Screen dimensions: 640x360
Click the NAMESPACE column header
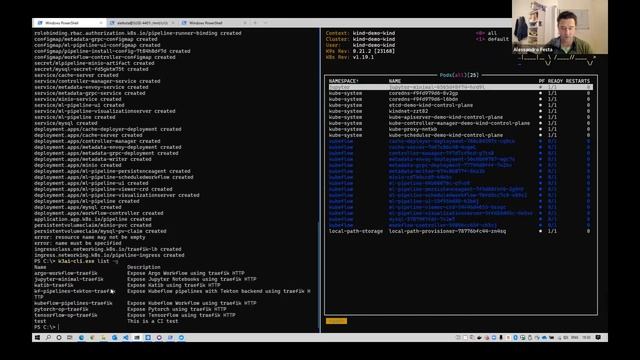click(x=344, y=81)
